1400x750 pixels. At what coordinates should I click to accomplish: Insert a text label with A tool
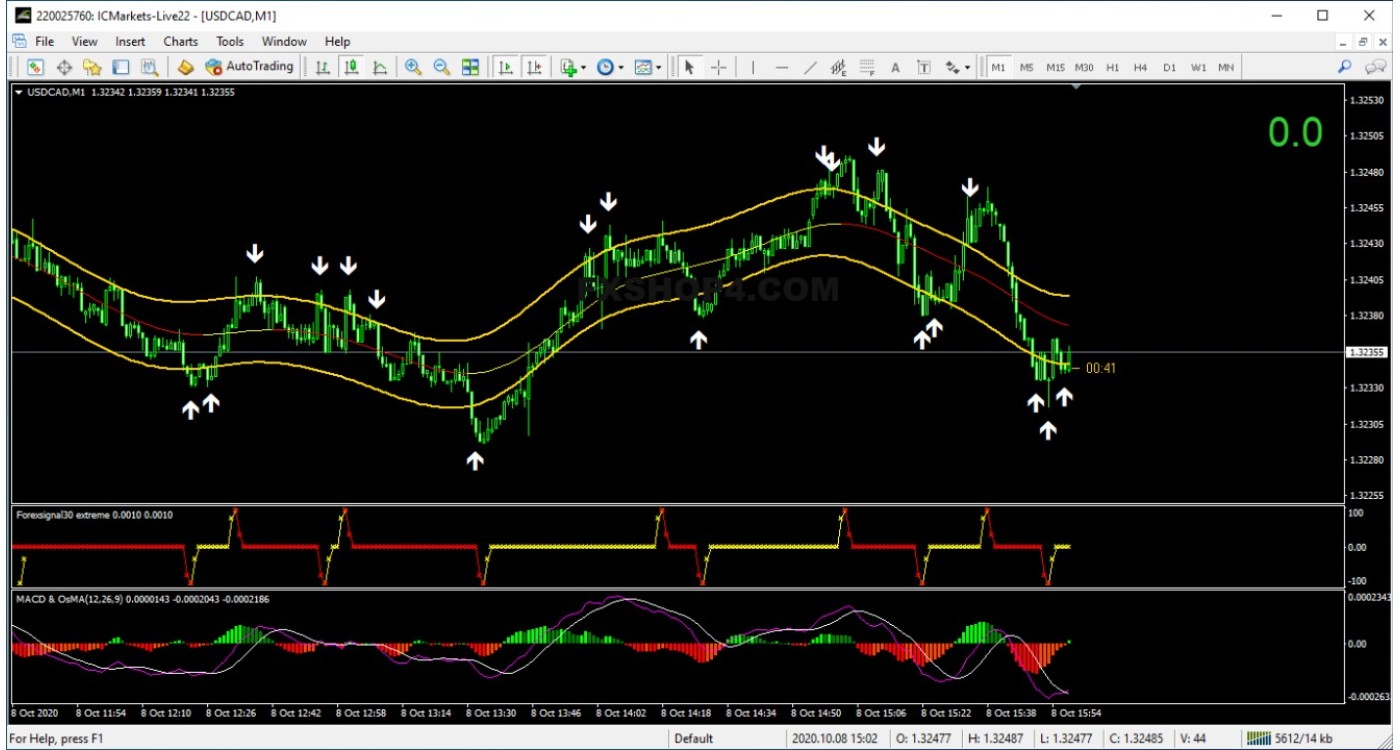895,67
